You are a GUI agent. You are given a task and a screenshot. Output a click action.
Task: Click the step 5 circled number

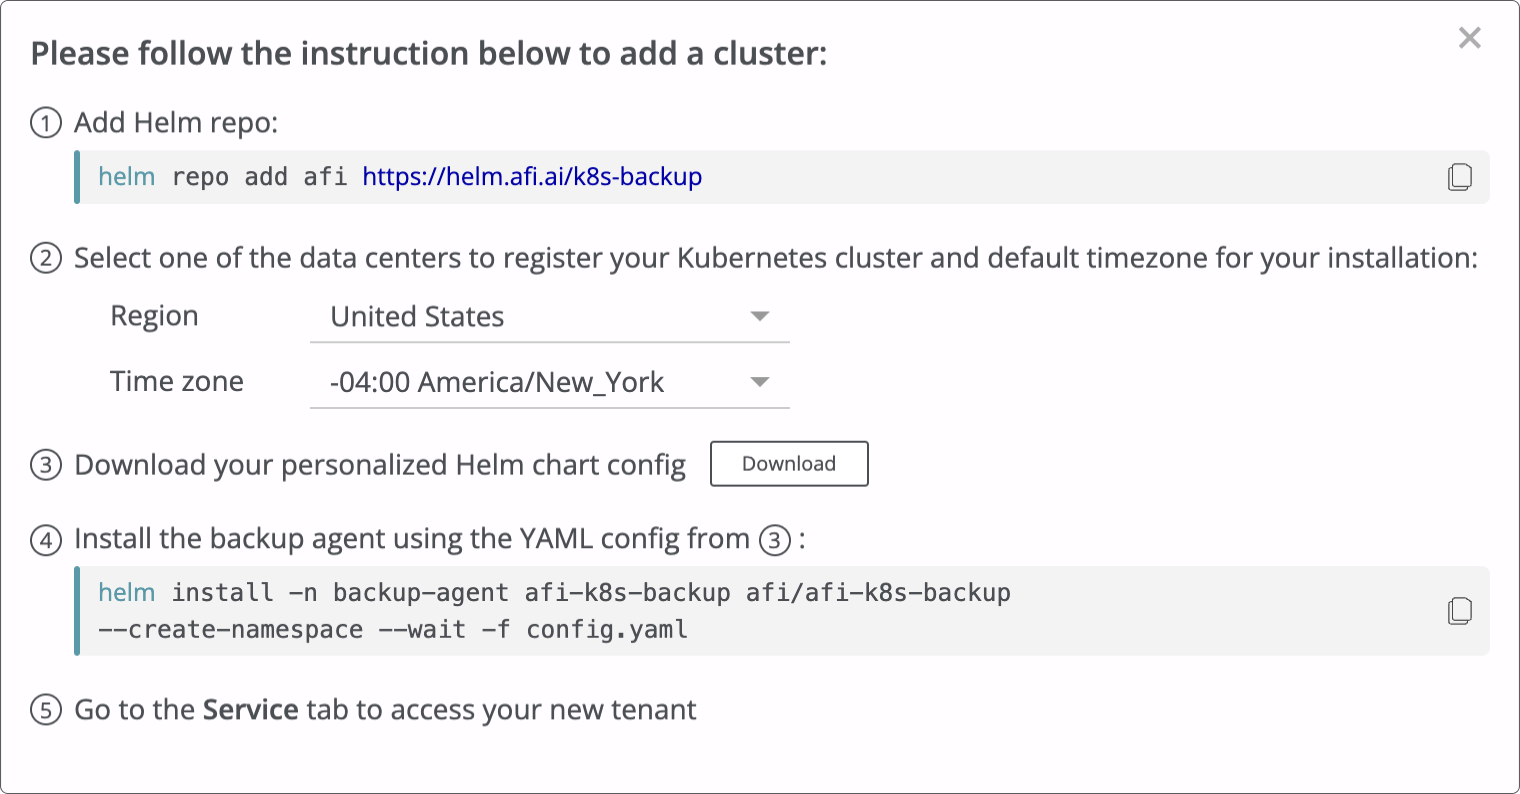(46, 711)
